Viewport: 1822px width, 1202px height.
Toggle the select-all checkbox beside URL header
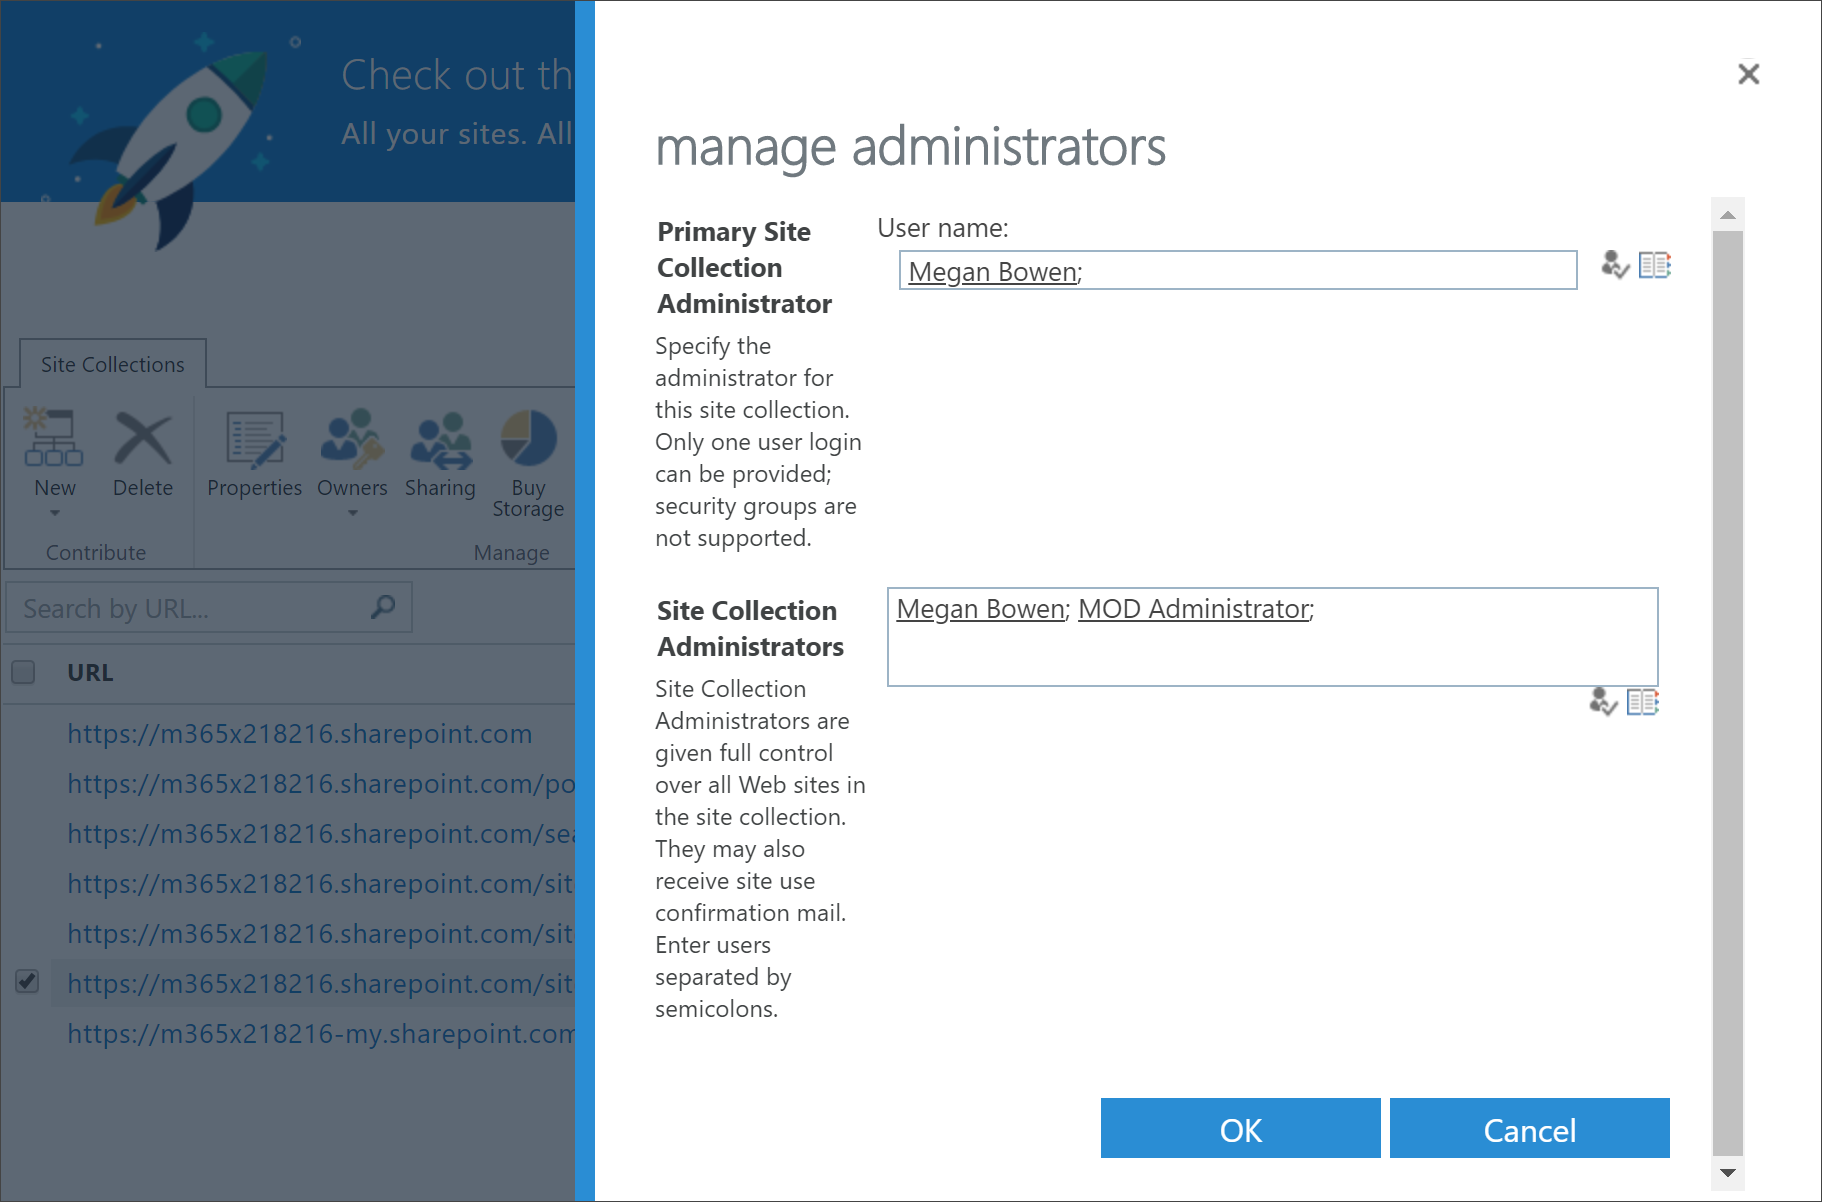click(23, 672)
